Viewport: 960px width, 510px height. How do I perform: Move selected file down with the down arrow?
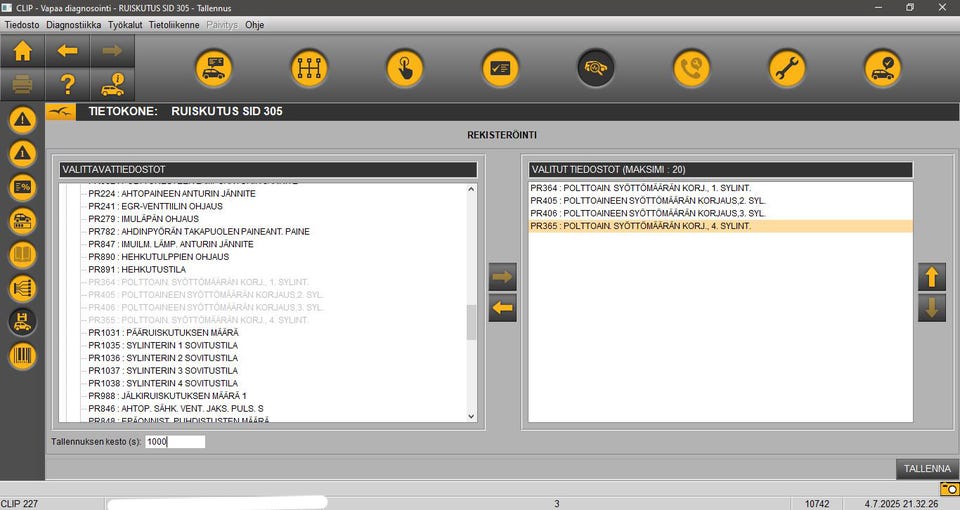[x=932, y=308]
